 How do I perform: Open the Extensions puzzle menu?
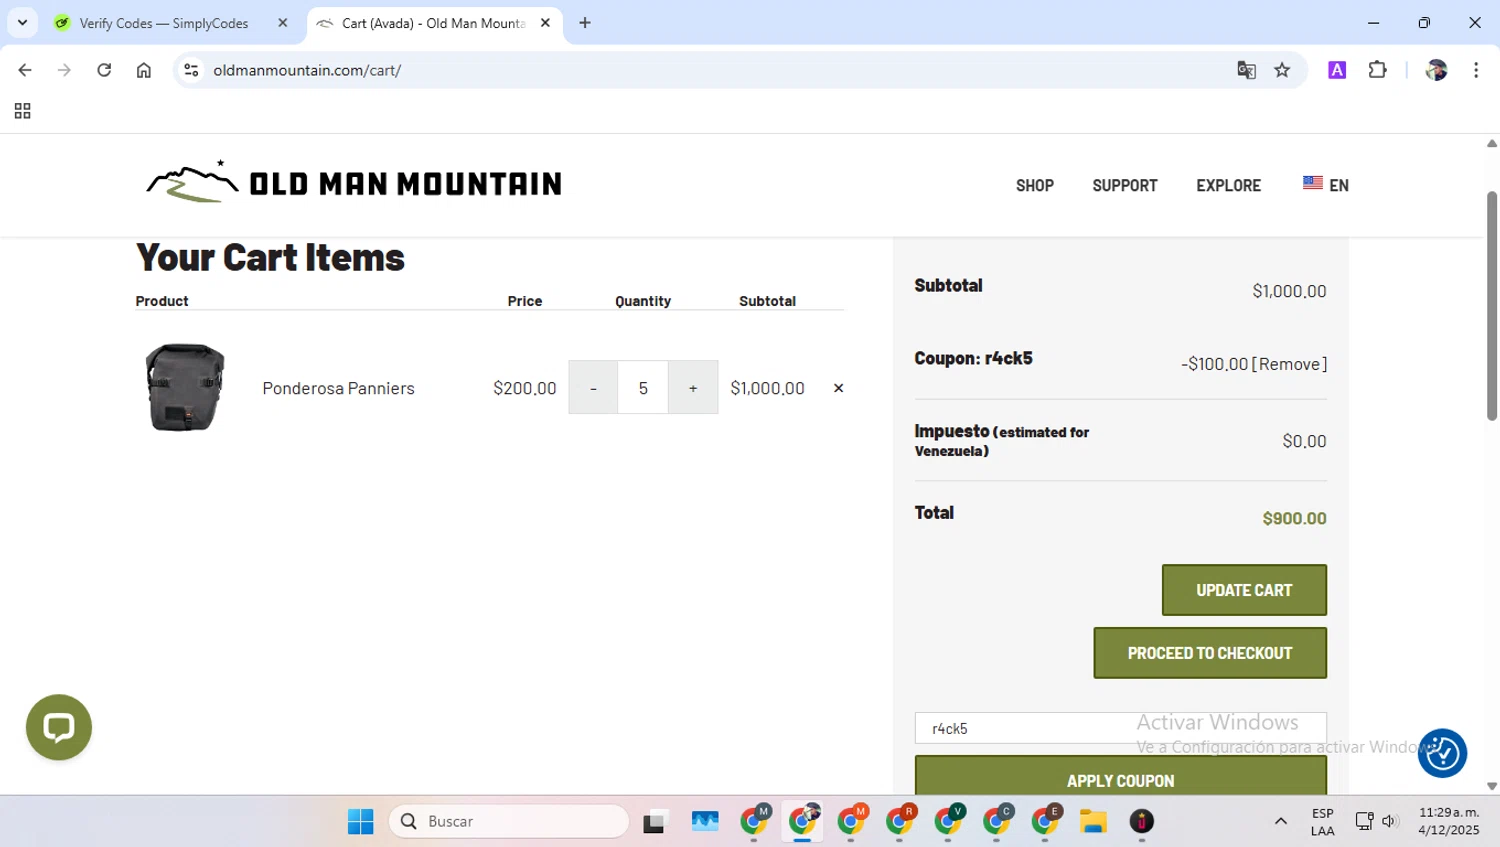click(1378, 70)
